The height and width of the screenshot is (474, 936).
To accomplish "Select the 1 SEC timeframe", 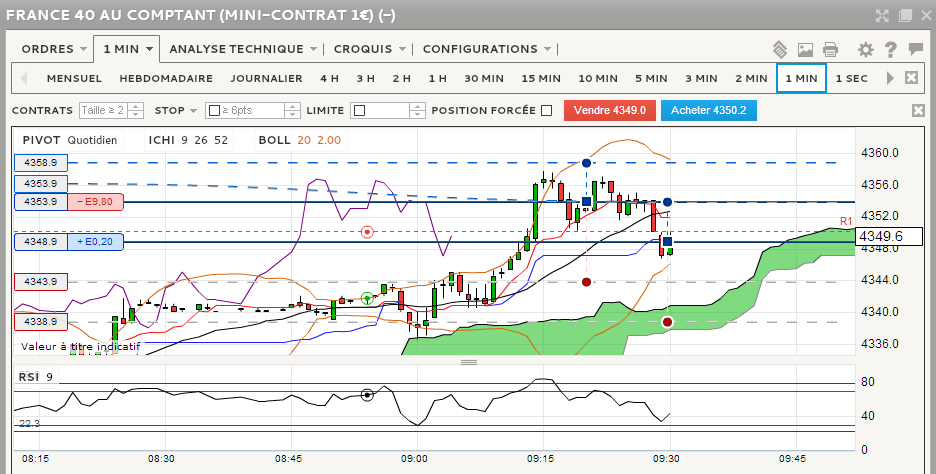I will [x=851, y=78].
